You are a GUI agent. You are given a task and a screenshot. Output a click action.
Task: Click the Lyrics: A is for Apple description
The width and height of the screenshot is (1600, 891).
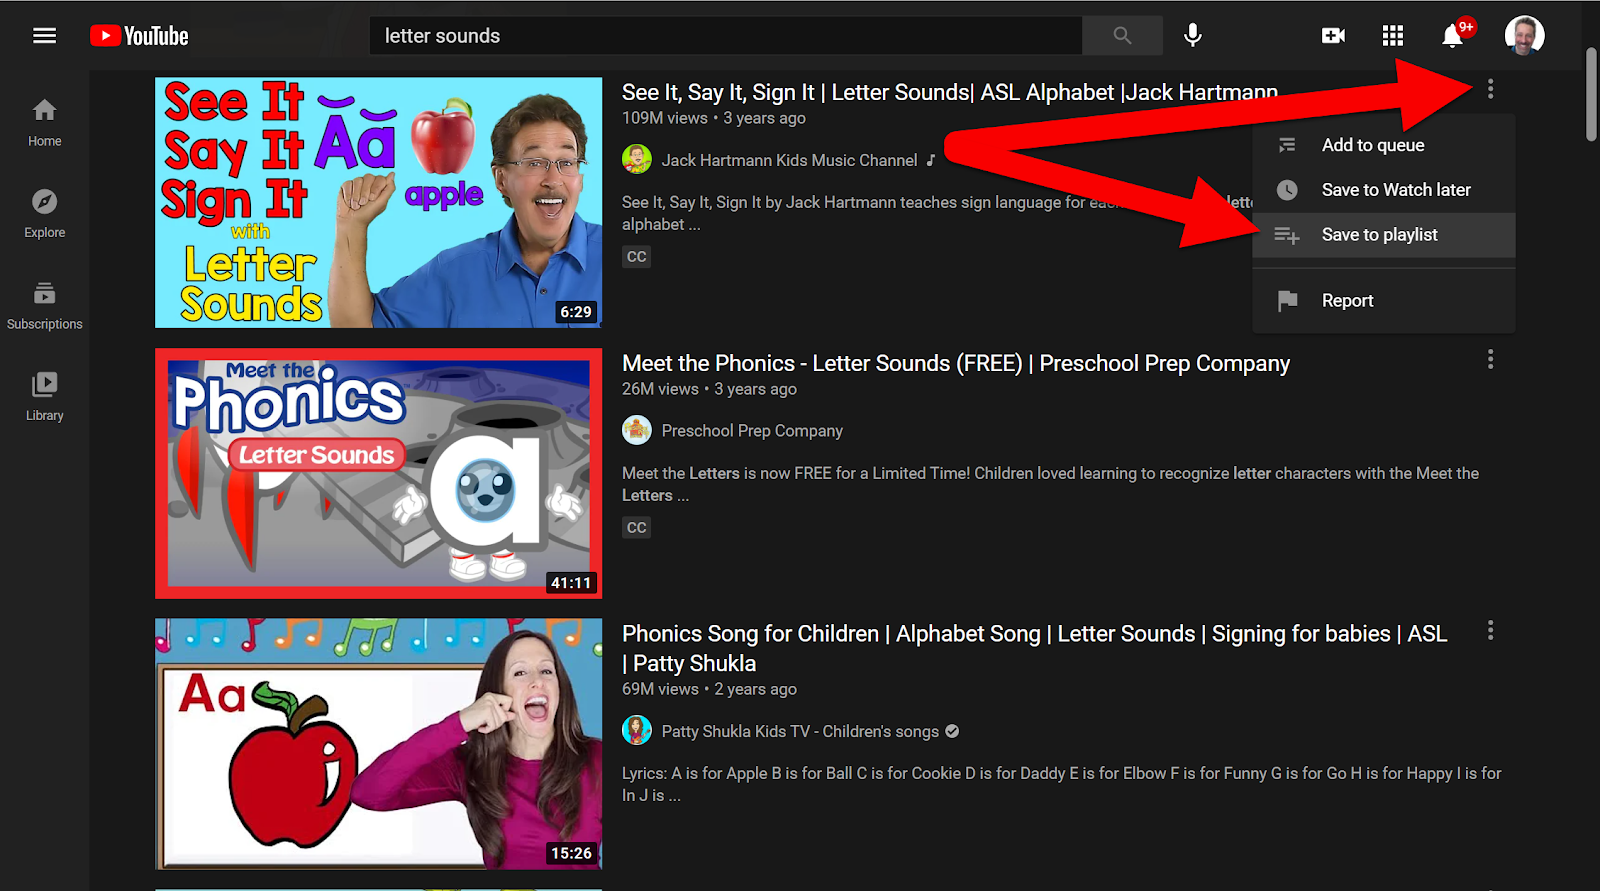click(x=1062, y=784)
